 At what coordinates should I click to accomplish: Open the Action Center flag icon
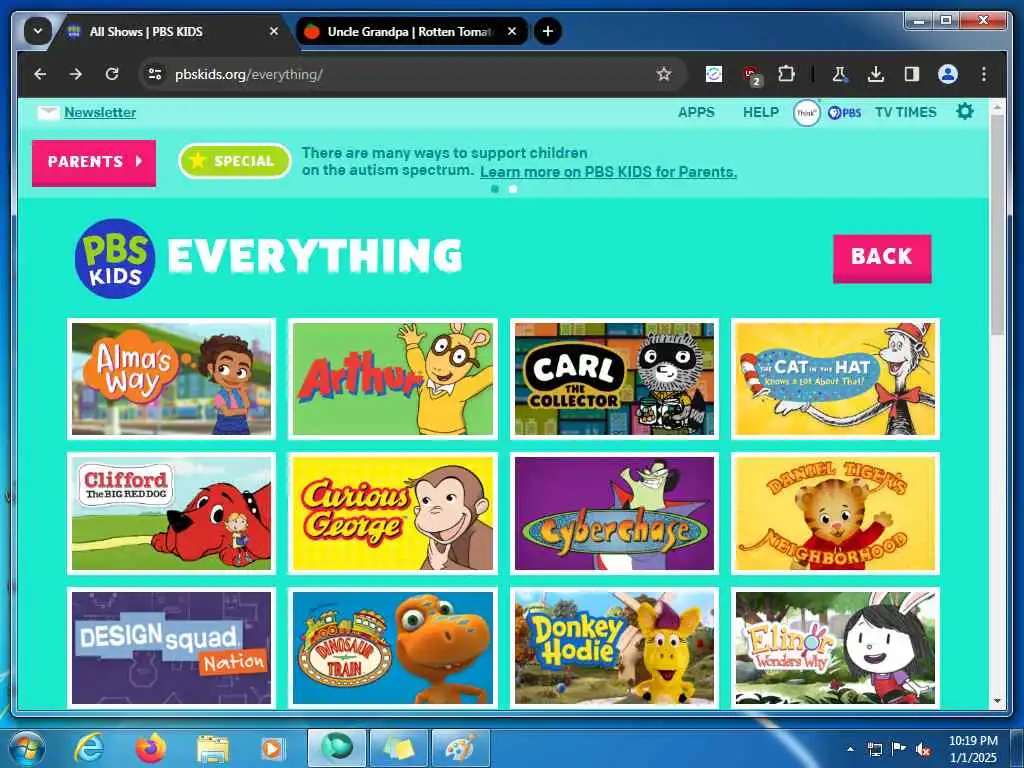coord(899,749)
